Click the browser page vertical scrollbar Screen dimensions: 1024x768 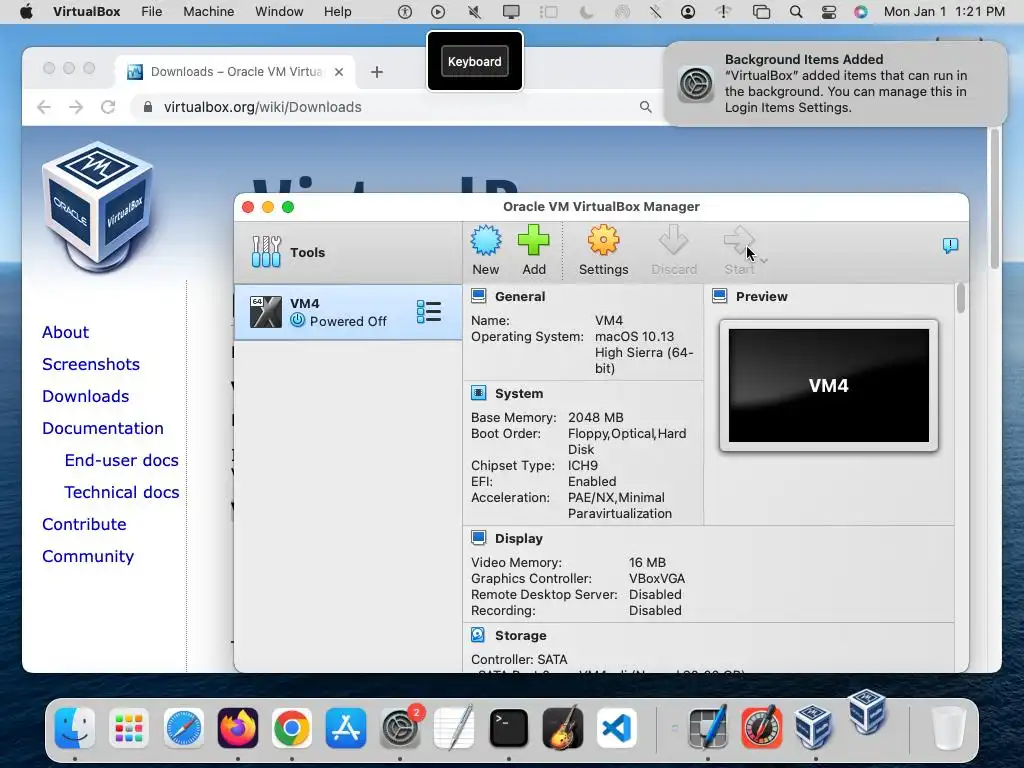(x=995, y=199)
